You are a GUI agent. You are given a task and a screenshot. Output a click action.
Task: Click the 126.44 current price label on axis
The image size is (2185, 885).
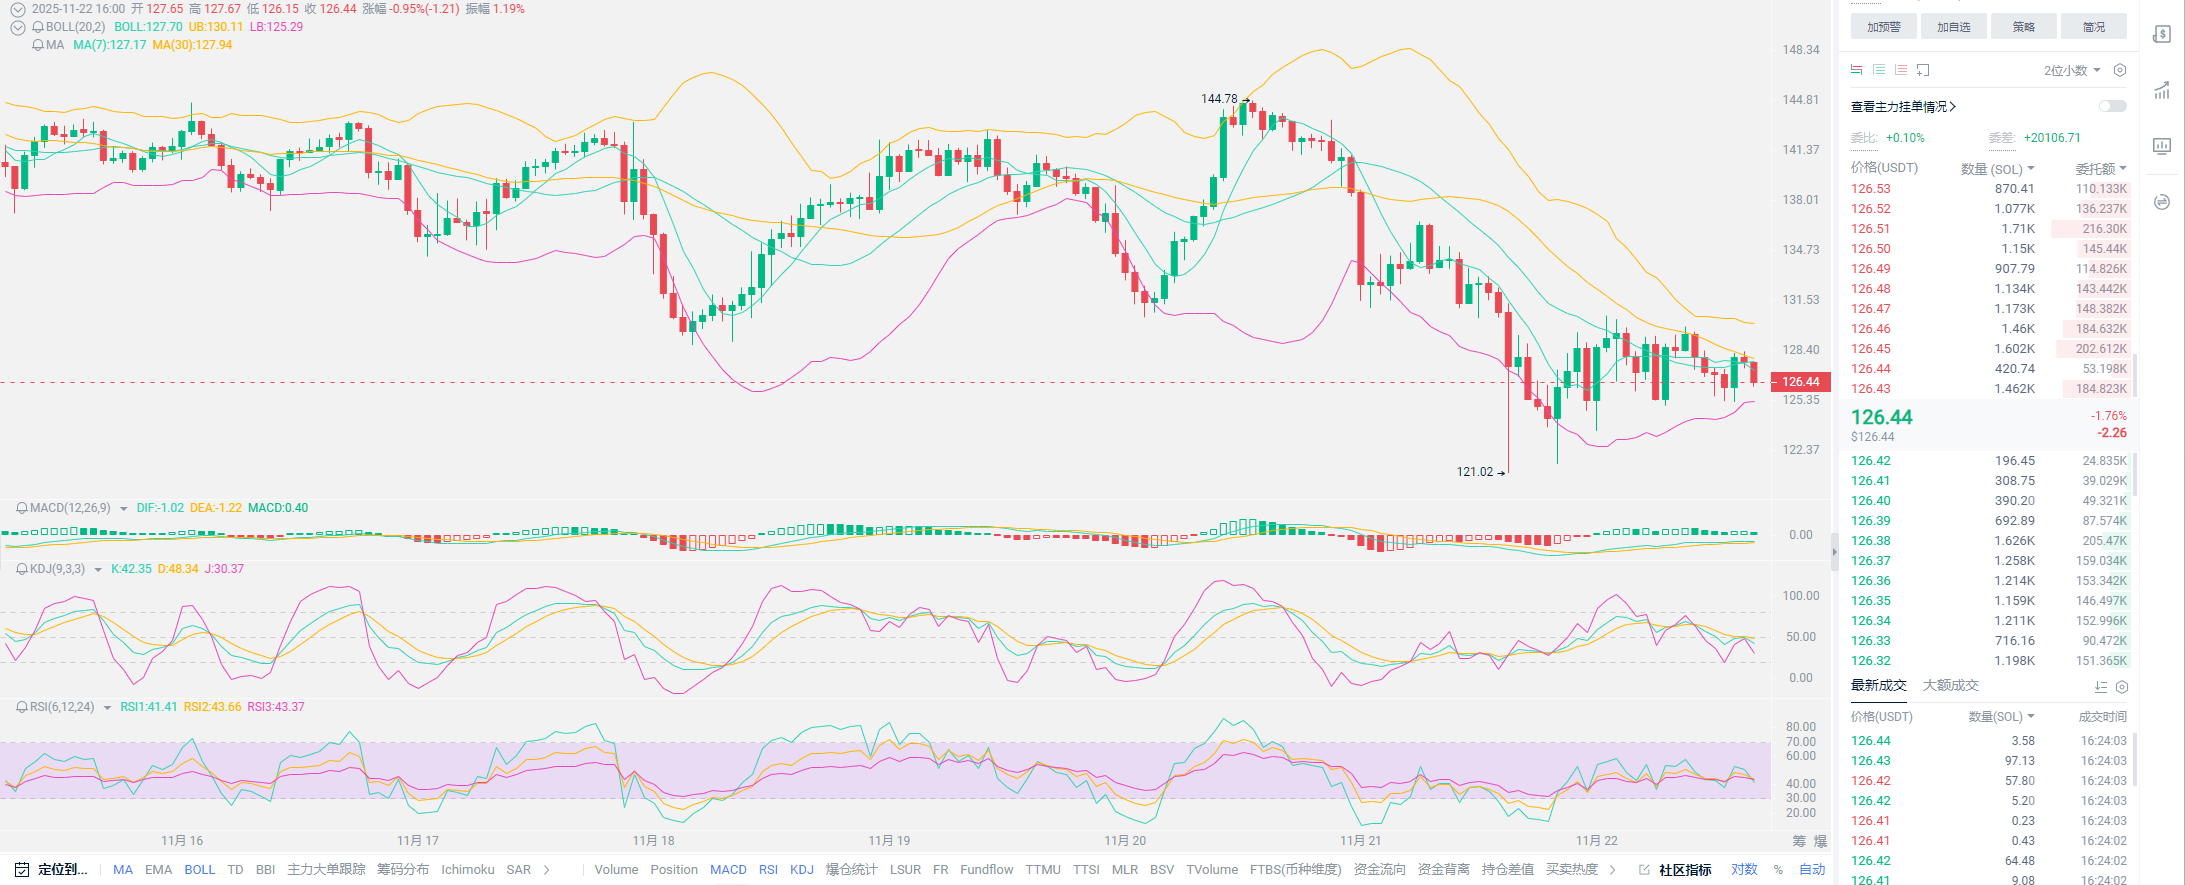point(1801,381)
